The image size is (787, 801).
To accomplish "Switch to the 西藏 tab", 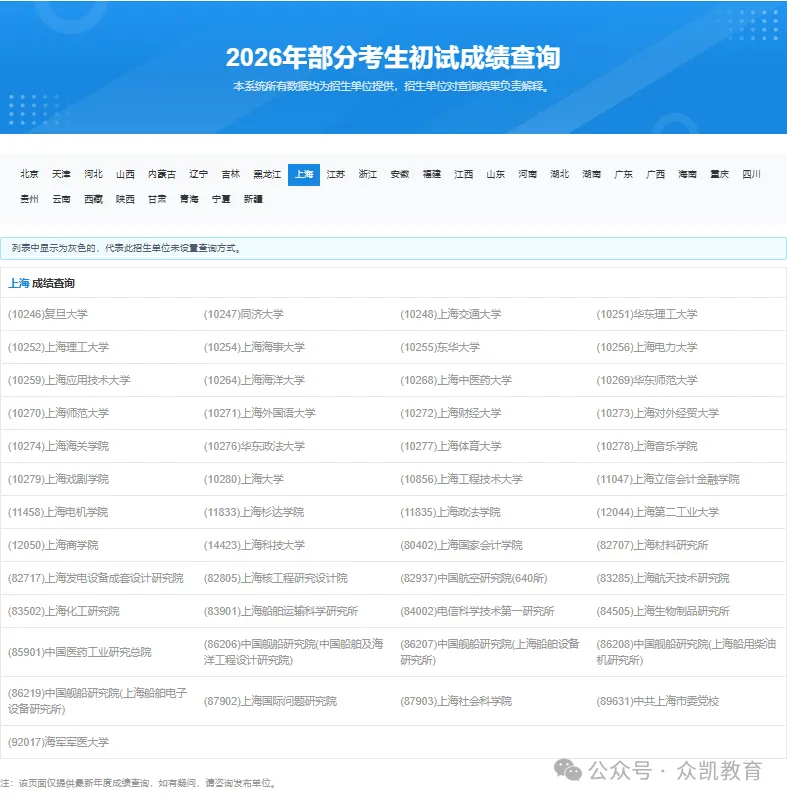I will [93, 199].
